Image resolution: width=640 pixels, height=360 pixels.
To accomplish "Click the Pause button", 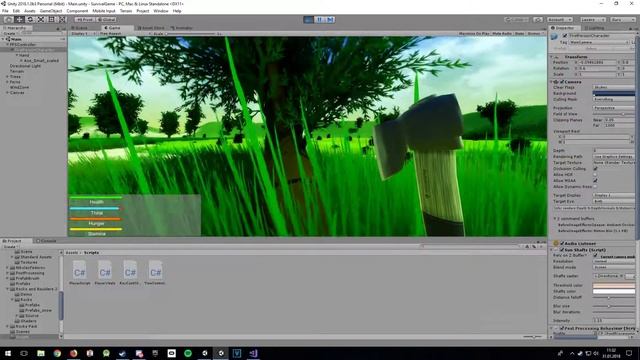I will tap(319, 20).
